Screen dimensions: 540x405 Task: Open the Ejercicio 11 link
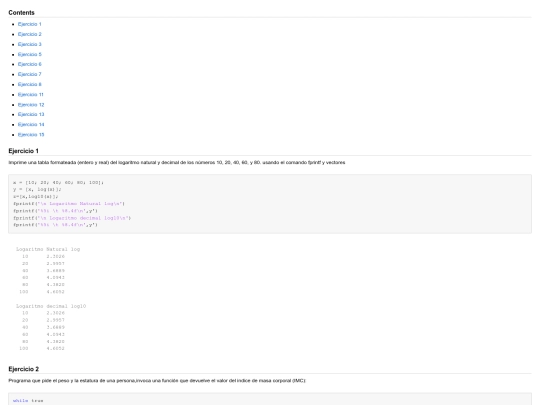31,94
